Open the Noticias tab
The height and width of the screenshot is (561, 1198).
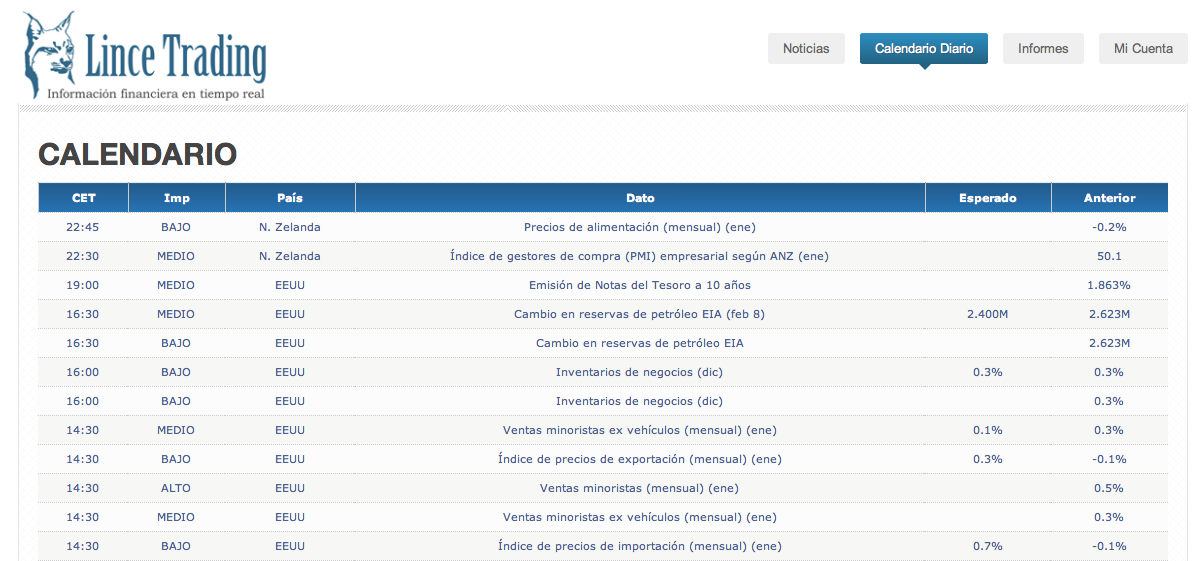tap(806, 49)
